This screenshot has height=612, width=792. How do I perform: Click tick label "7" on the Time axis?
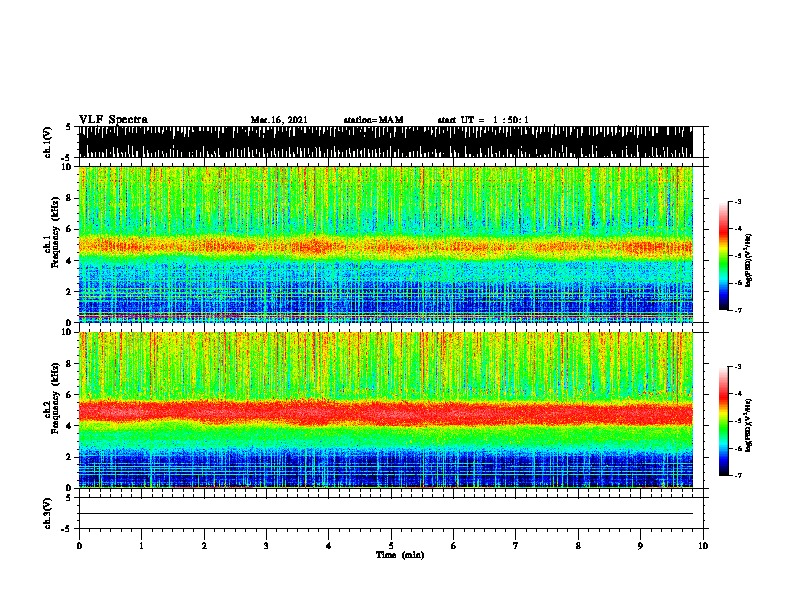516,546
